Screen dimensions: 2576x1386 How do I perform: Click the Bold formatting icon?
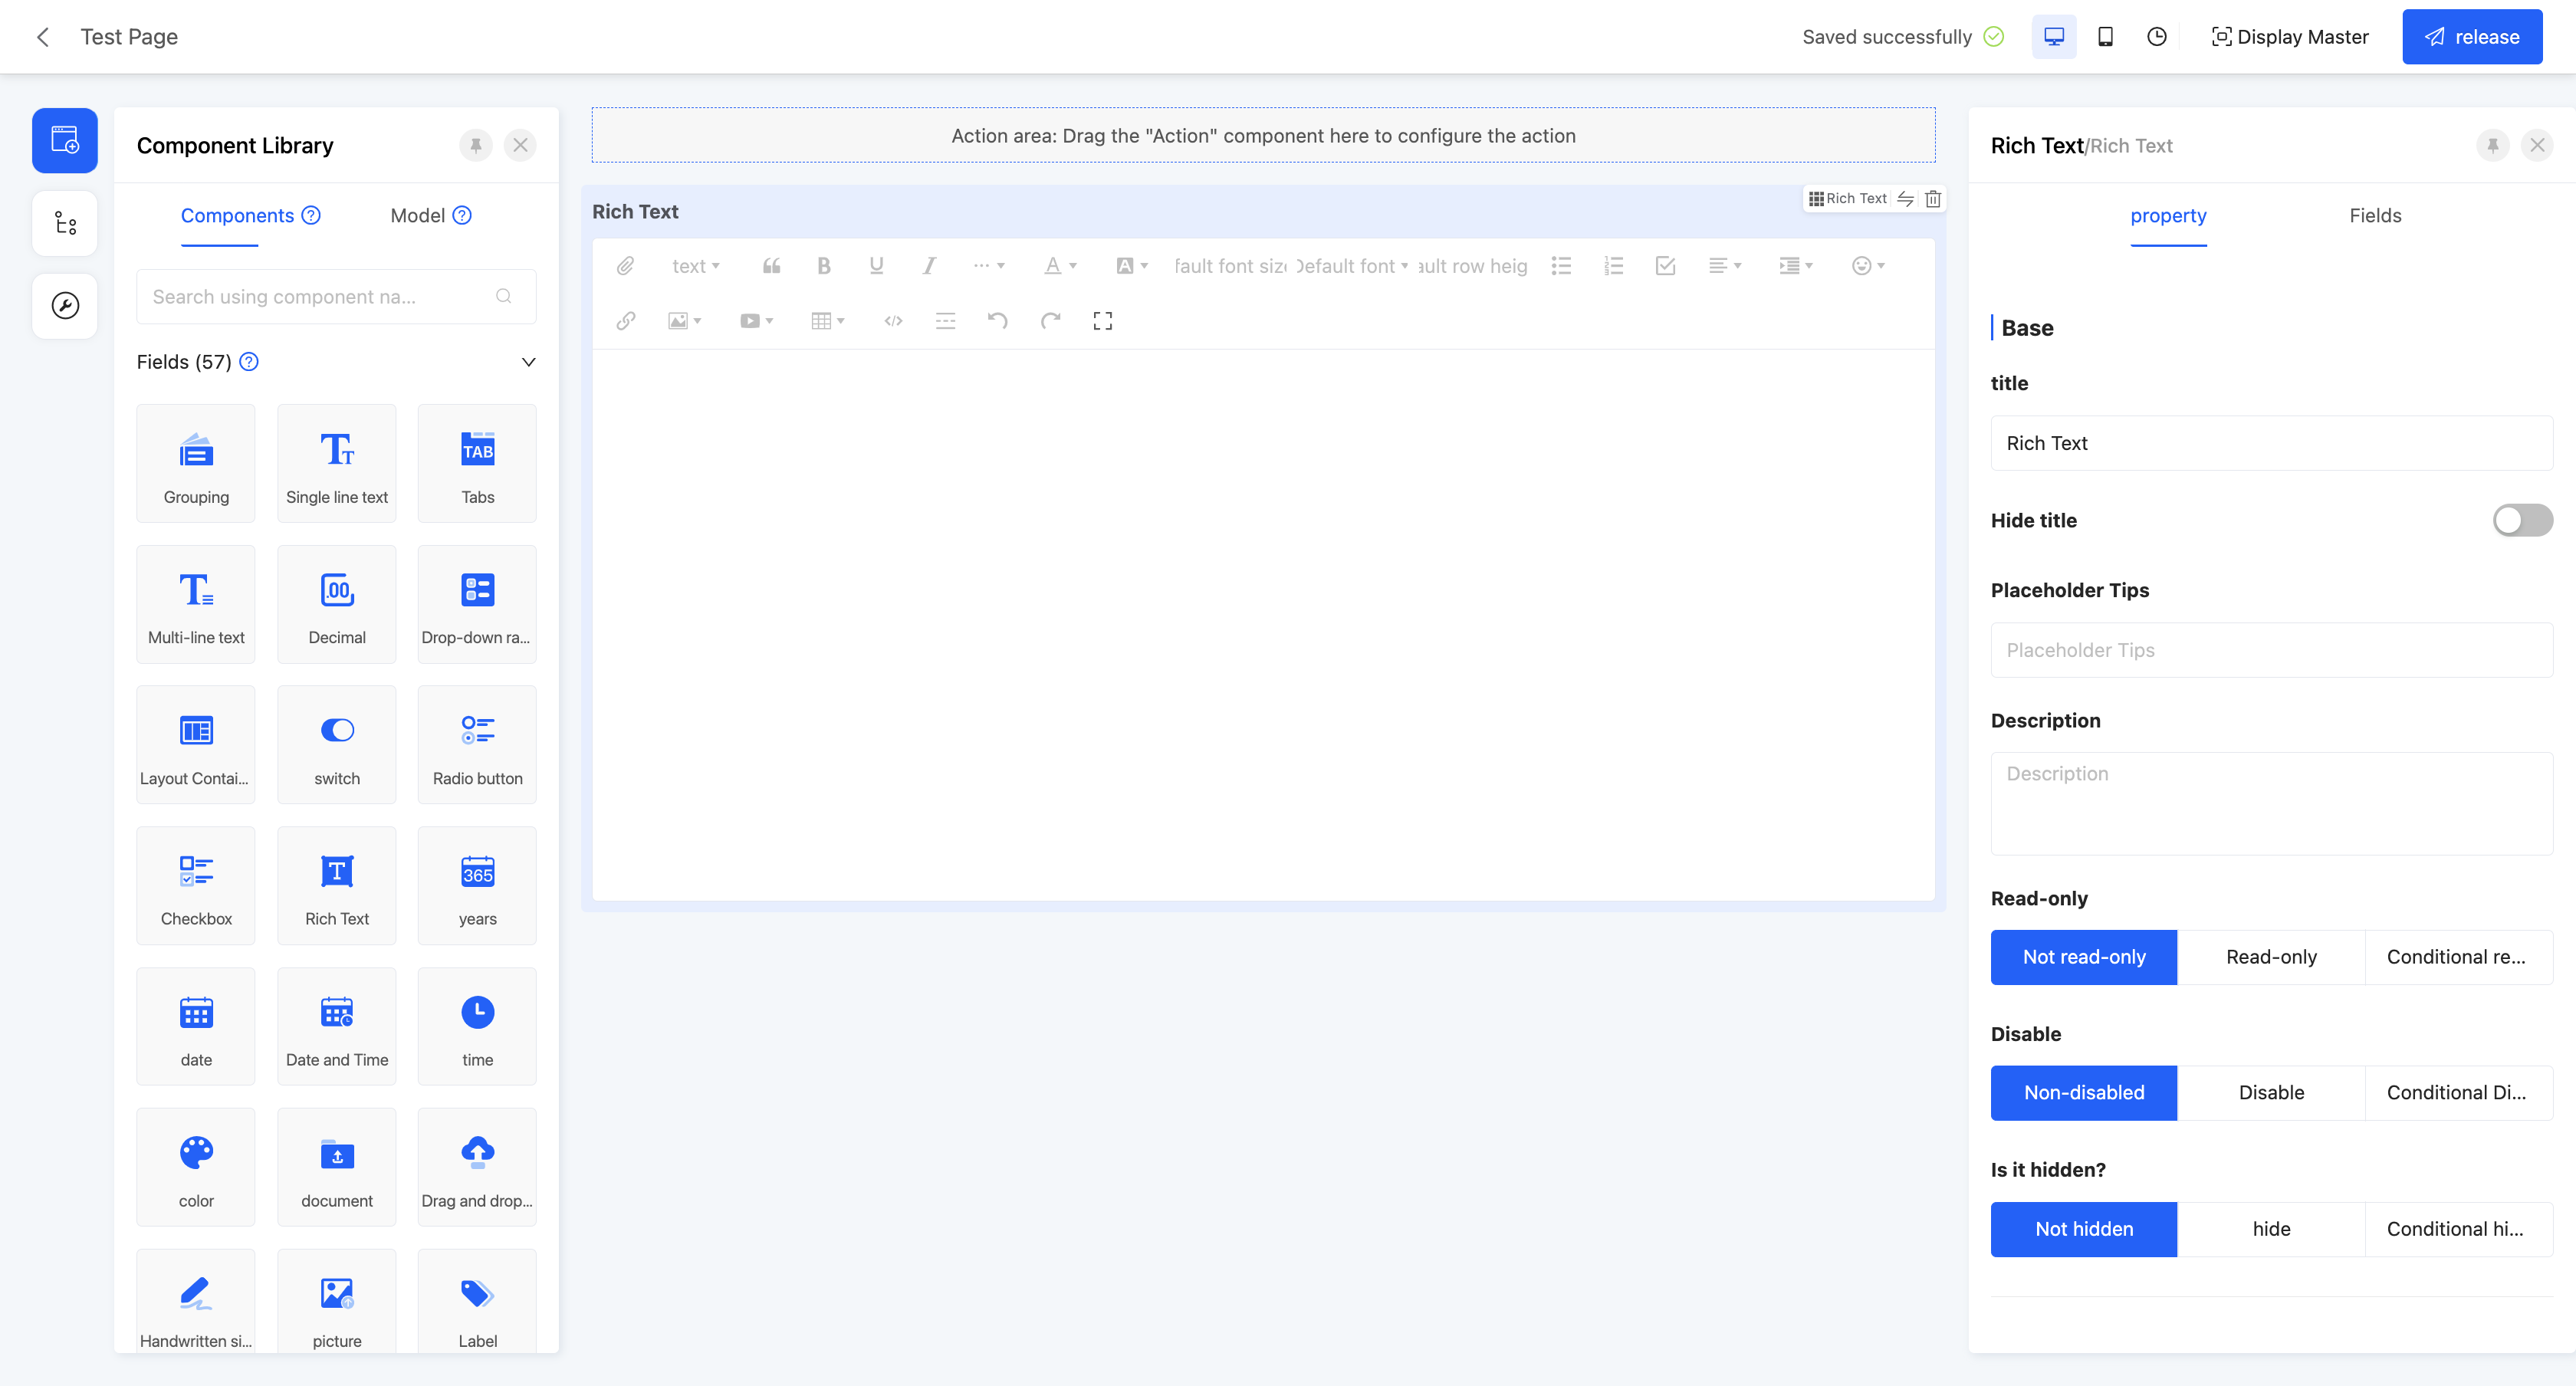click(823, 266)
